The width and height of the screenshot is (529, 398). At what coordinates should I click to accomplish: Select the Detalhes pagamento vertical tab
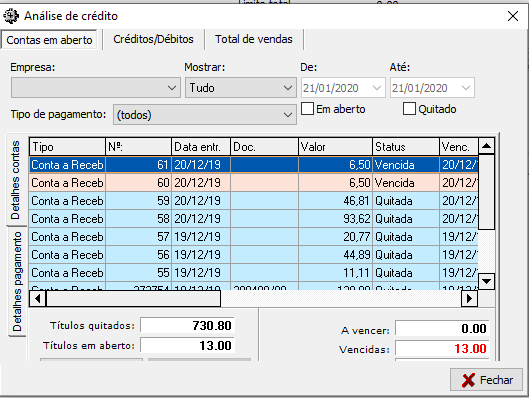pos(17,282)
